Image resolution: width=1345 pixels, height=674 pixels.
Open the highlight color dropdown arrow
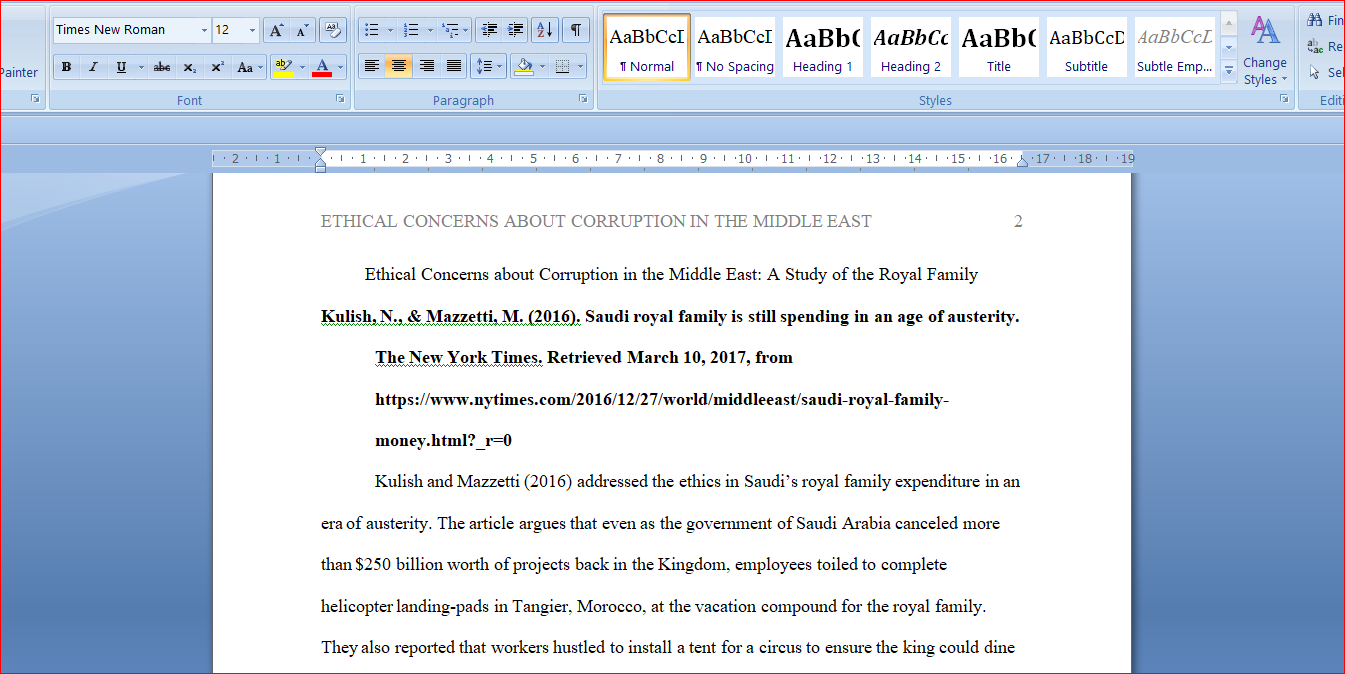(302, 67)
